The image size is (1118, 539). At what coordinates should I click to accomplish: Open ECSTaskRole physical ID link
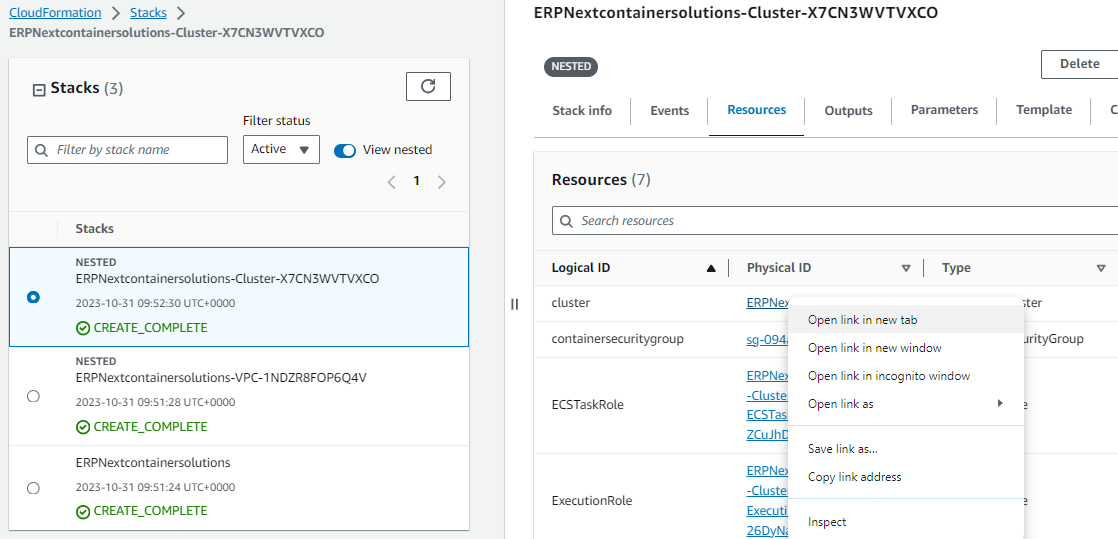(x=766, y=405)
